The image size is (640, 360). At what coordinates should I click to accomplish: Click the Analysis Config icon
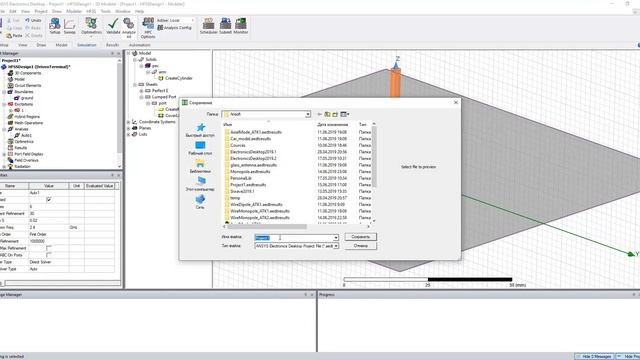click(174, 28)
